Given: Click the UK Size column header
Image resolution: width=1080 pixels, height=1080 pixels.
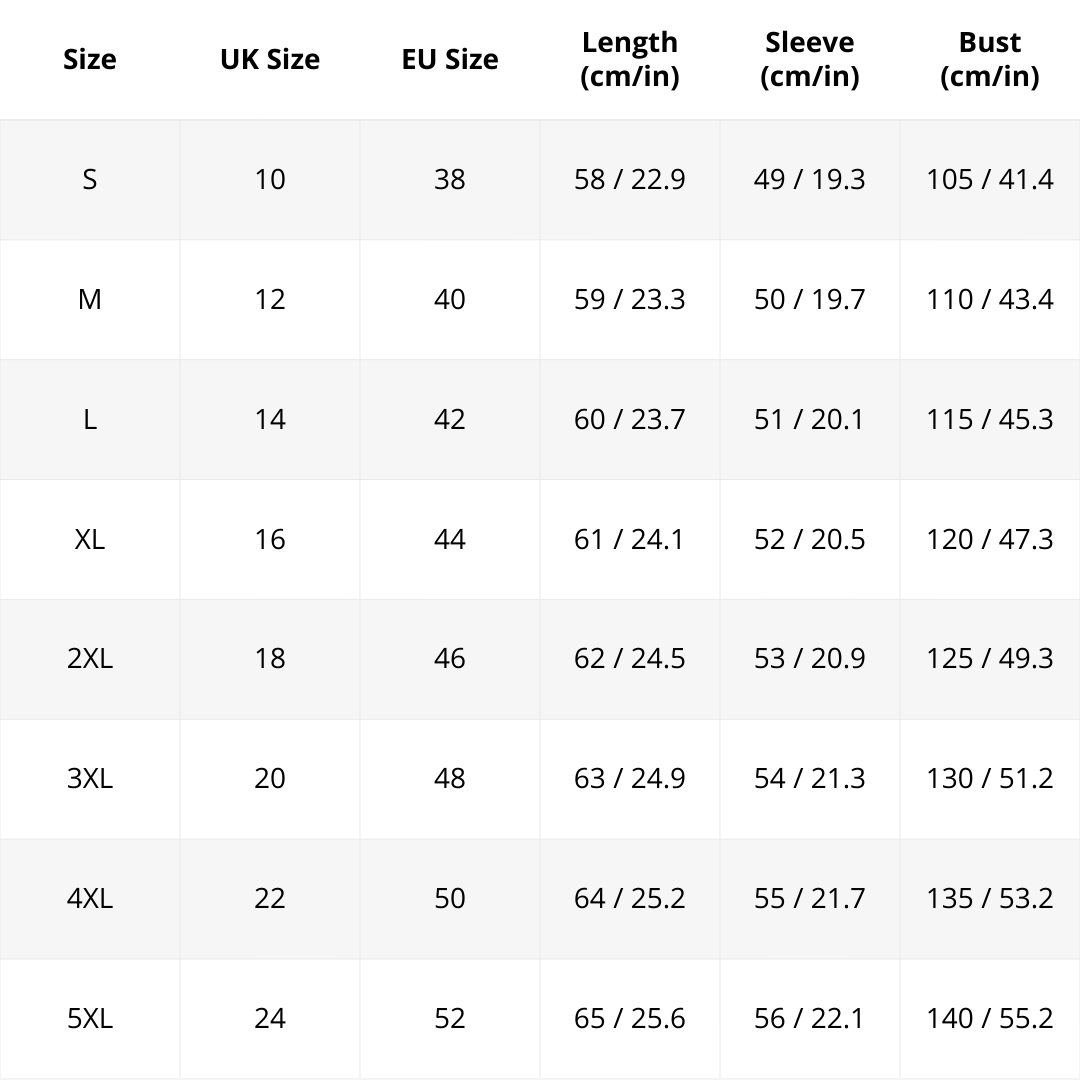Looking at the screenshot, I should 270,59.
